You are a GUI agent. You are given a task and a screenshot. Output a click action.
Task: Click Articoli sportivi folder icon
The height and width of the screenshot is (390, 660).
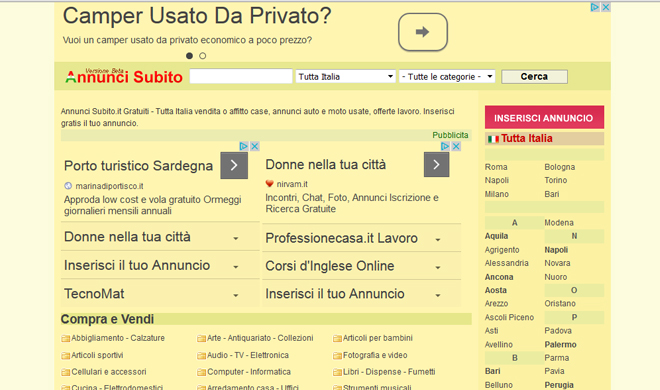65,356
